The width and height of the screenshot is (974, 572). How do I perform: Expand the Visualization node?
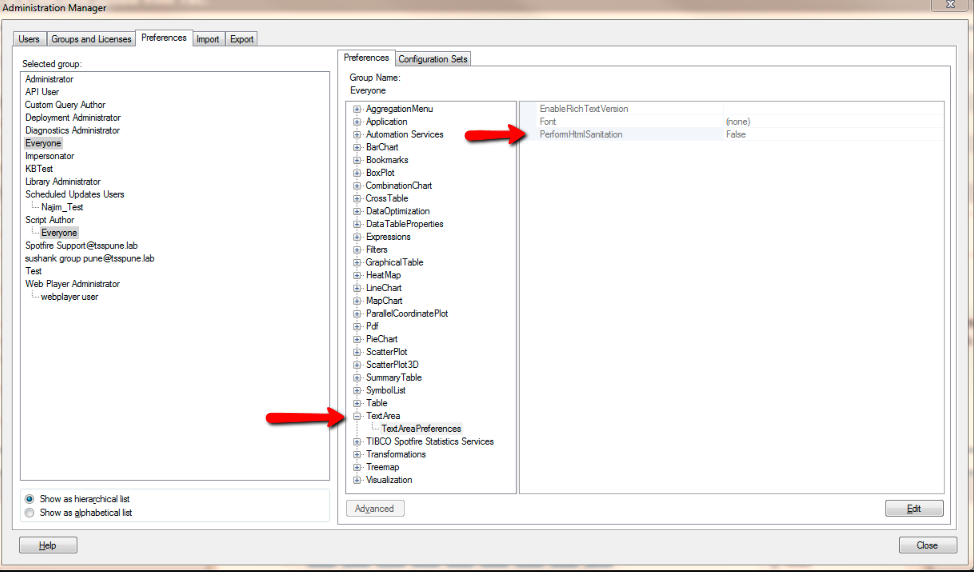point(357,480)
